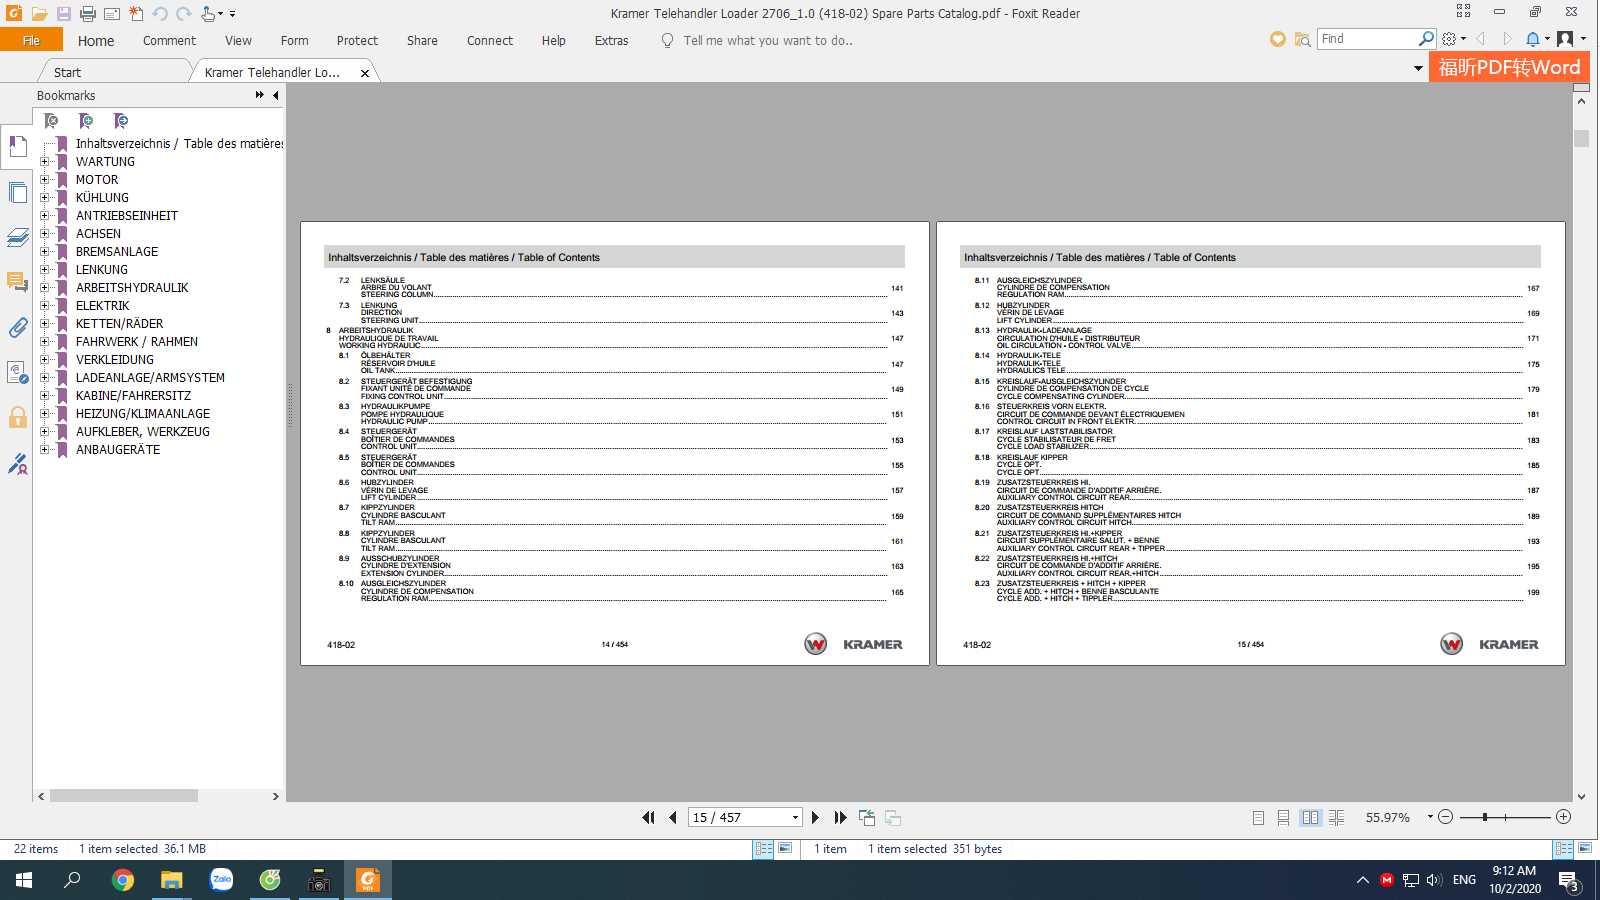Redo the last undone action
Viewport: 1600px width, 900px height.
pyautogui.click(x=184, y=14)
